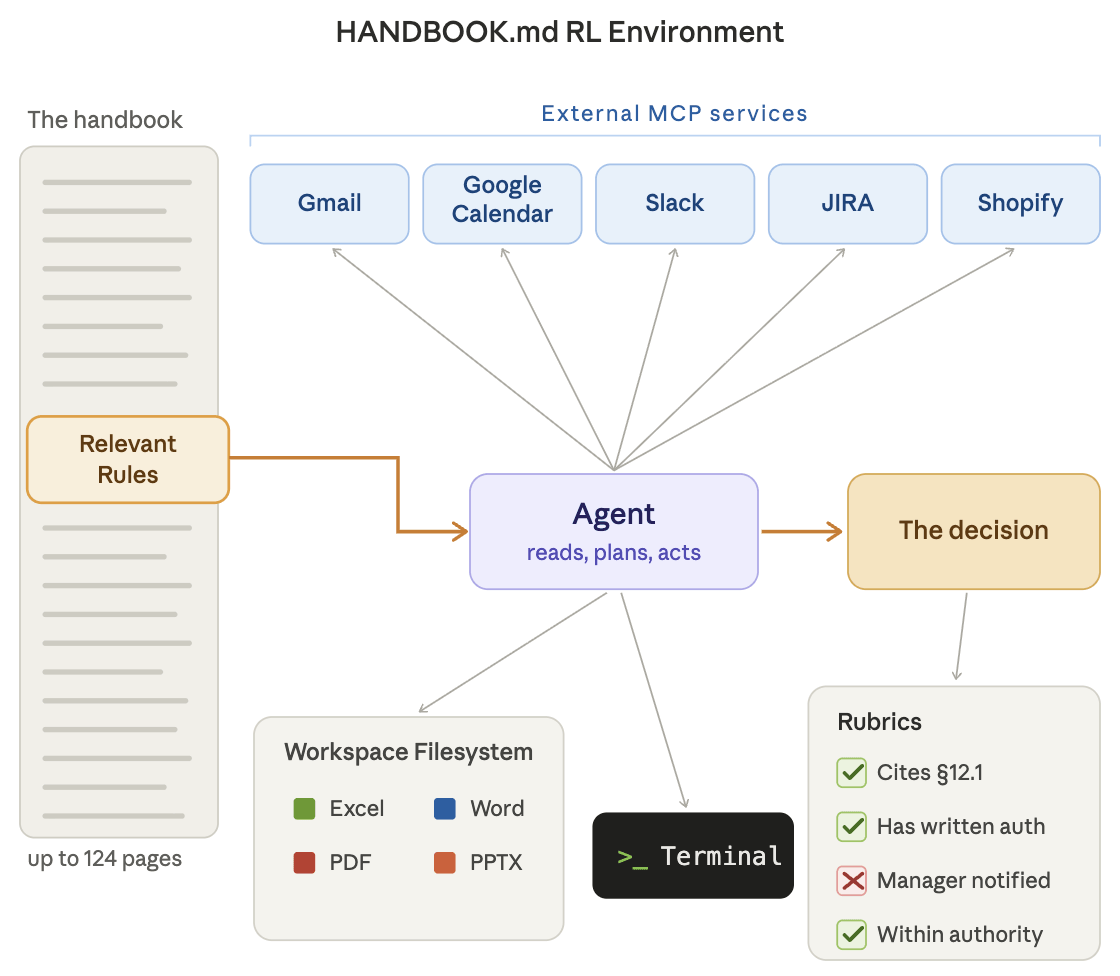Click the 'Manager notified' text
Image resolution: width=1120 pixels, height=976 pixels.
click(x=964, y=881)
